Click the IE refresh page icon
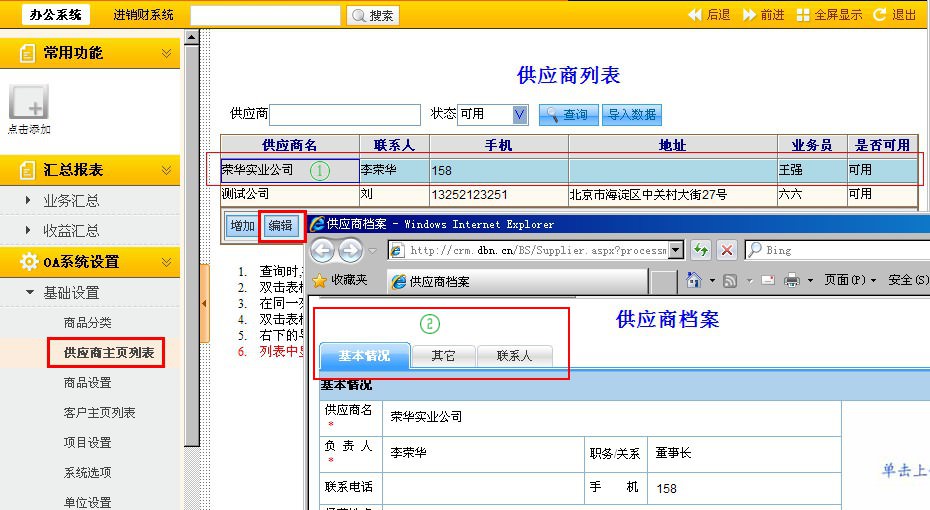 coord(701,250)
